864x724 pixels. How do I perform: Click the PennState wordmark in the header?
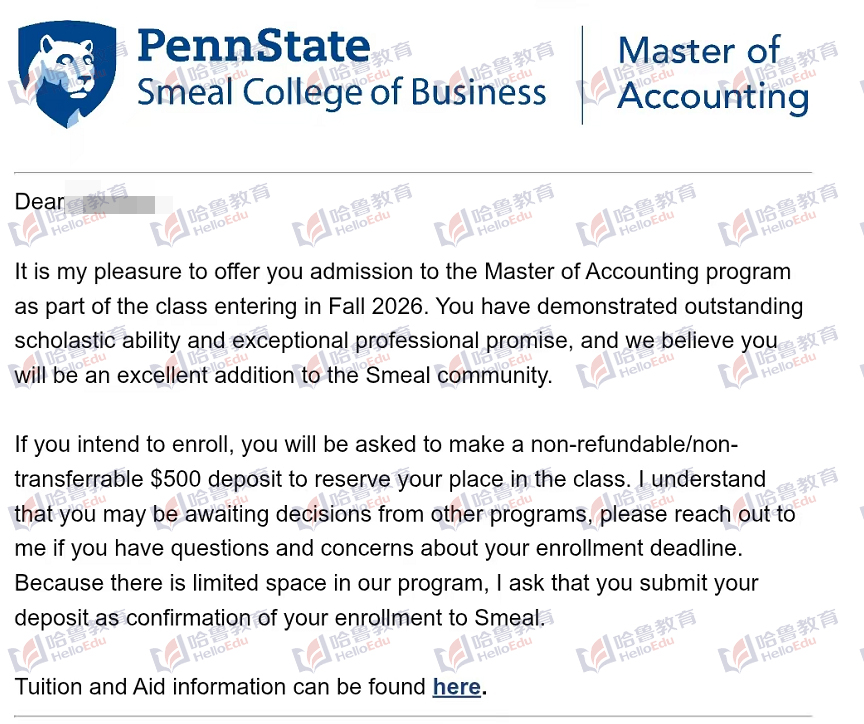(253, 46)
